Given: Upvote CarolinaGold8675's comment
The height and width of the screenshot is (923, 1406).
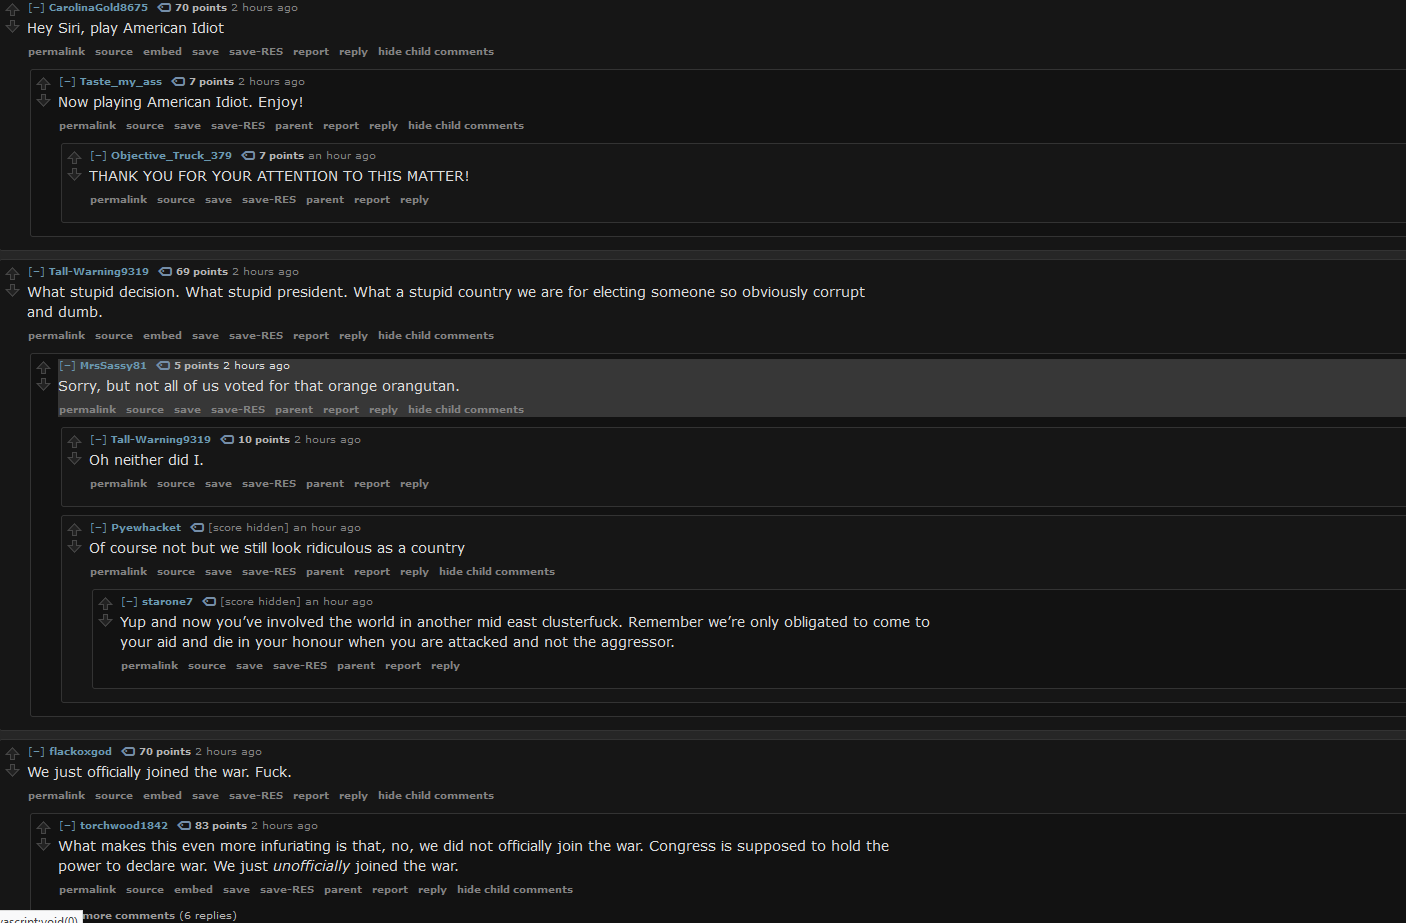Looking at the screenshot, I should click(13, 9).
